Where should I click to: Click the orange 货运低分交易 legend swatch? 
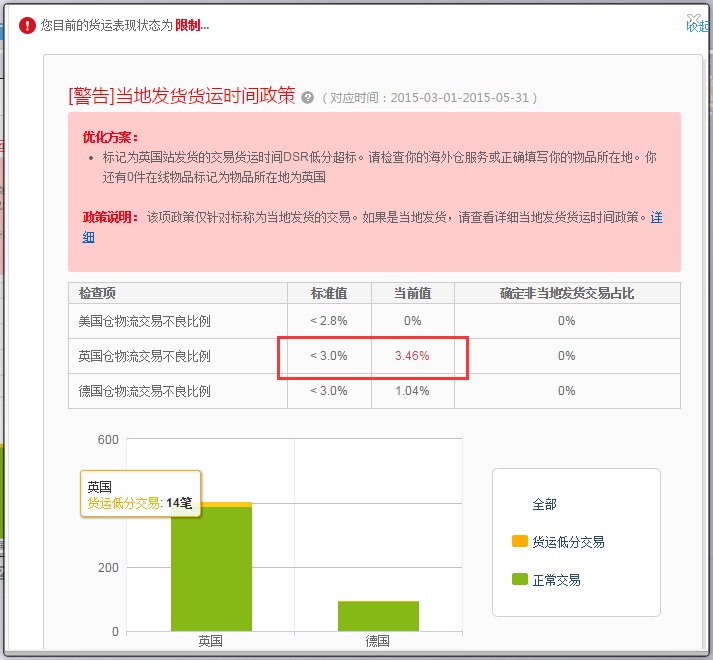coord(519,541)
